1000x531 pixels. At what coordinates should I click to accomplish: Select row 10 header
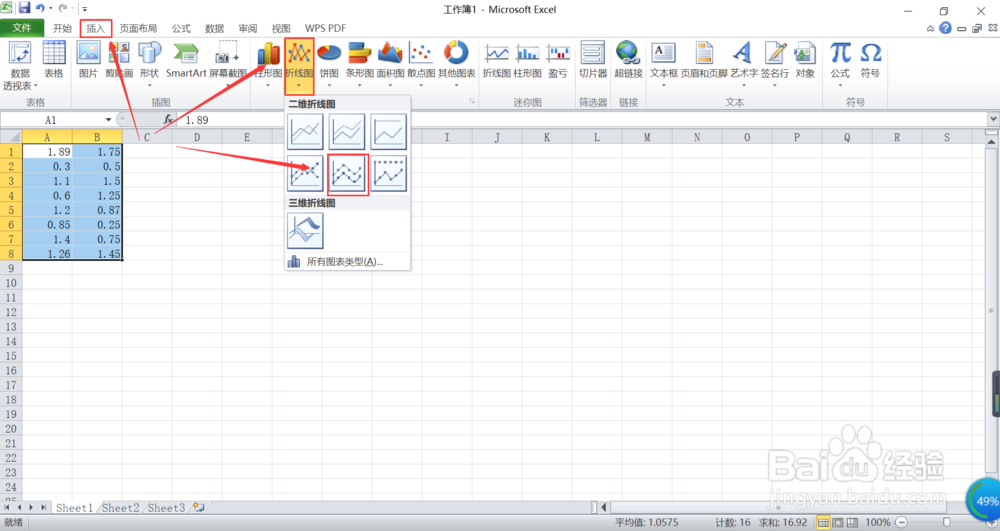pos(11,283)
